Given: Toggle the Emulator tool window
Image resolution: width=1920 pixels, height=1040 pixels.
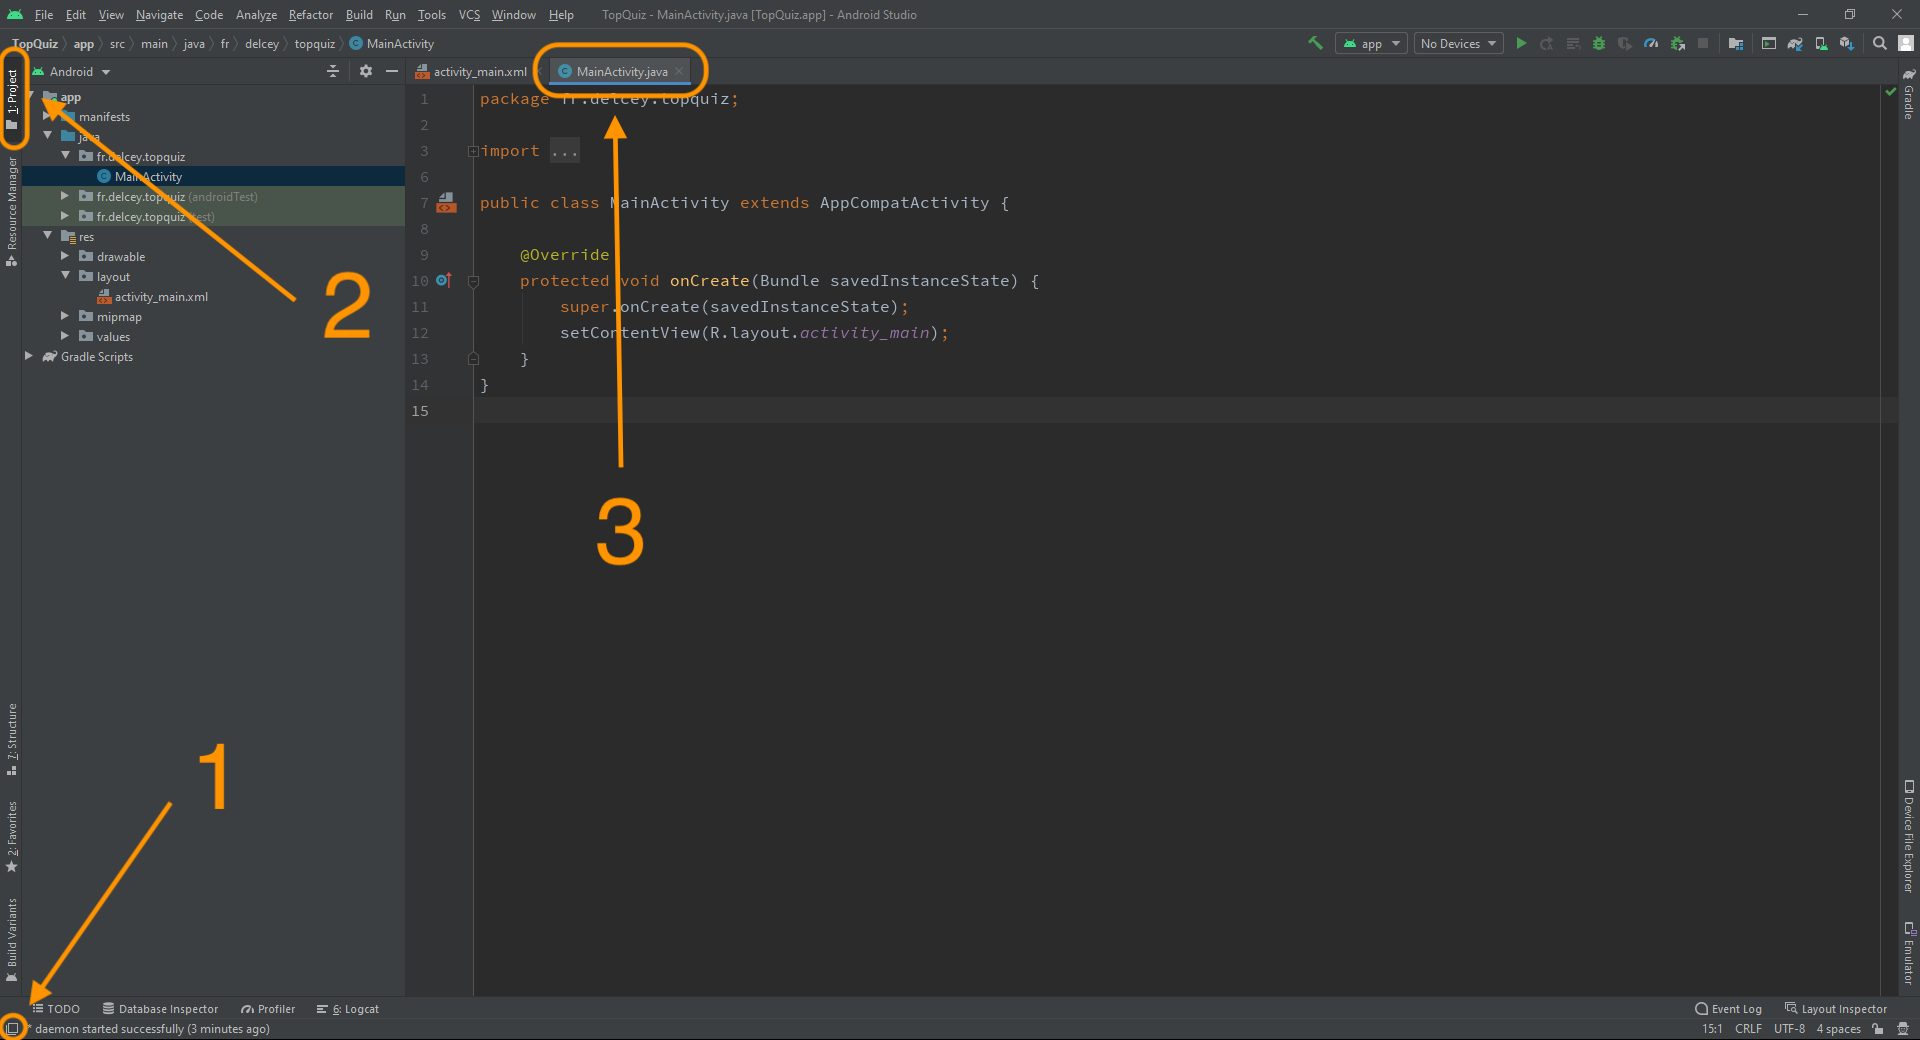Looking at the screenshot, I should tap(1908, 953).
